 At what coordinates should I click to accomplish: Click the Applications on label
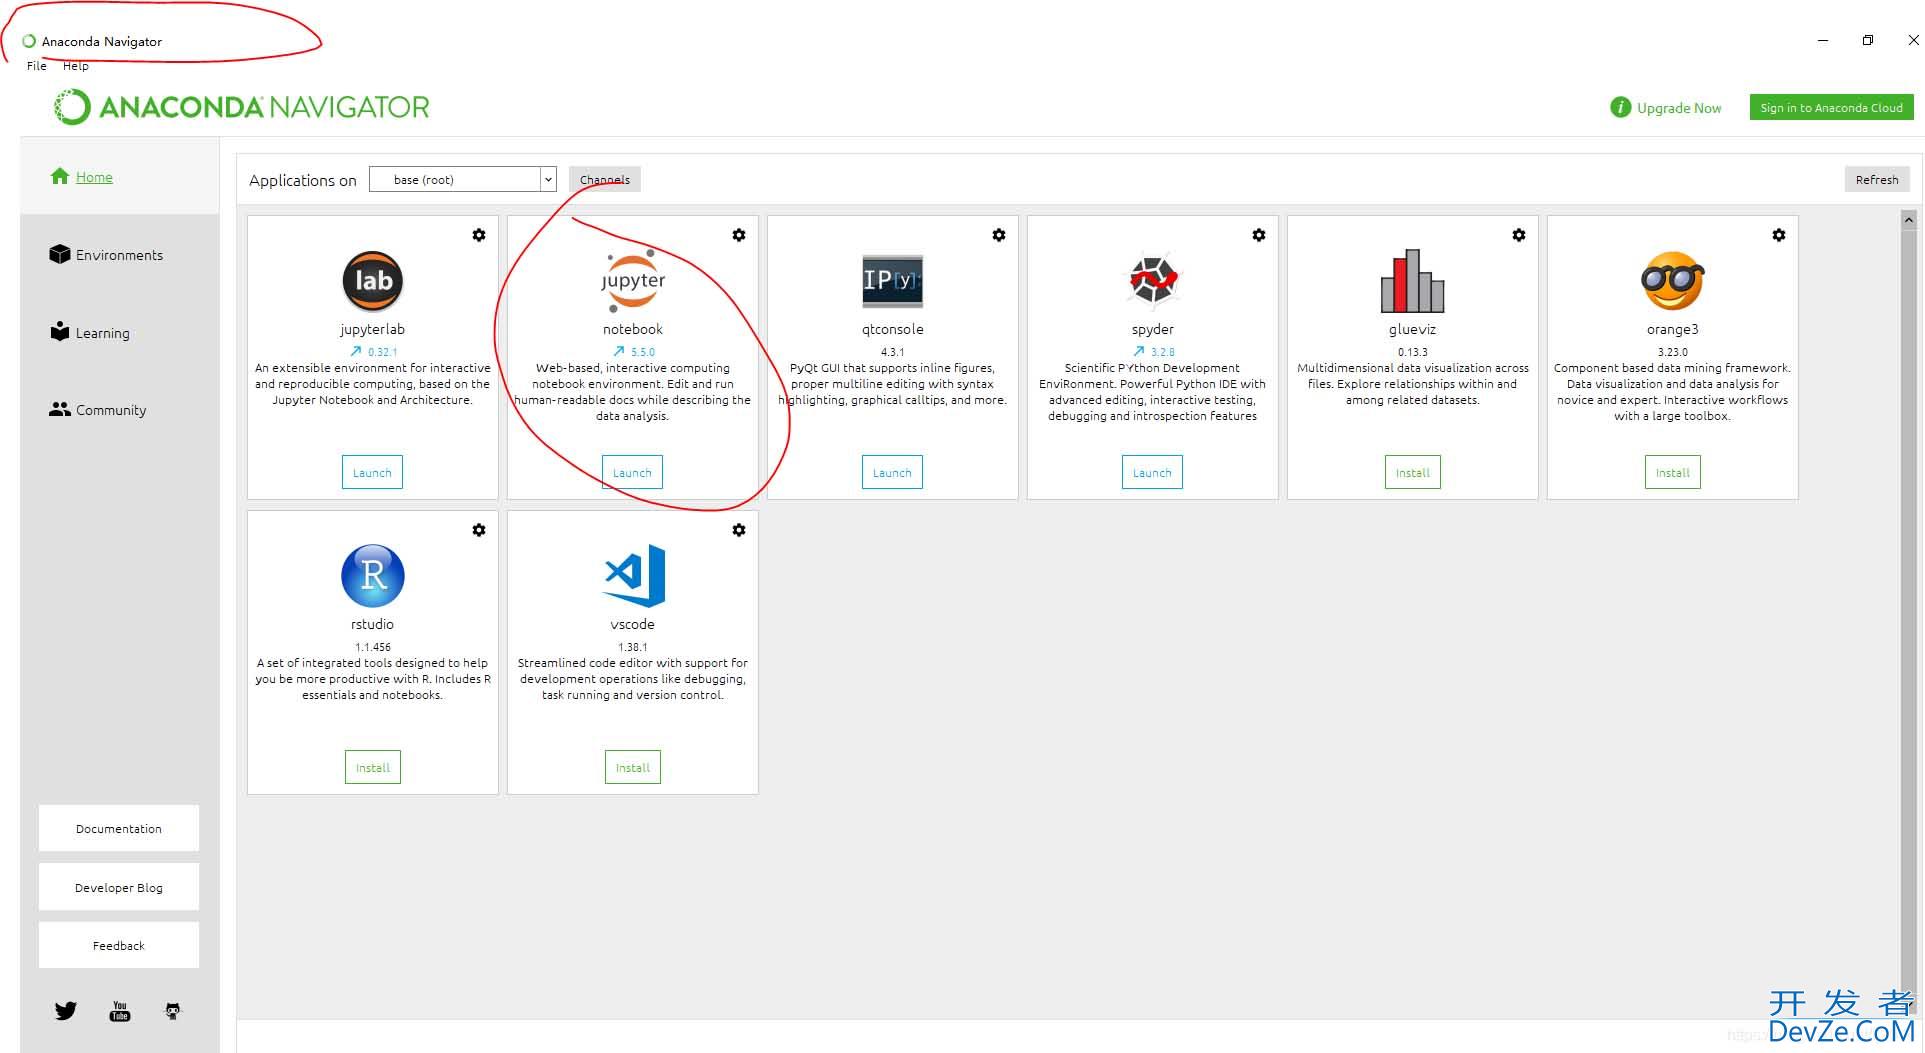point(303,180)
